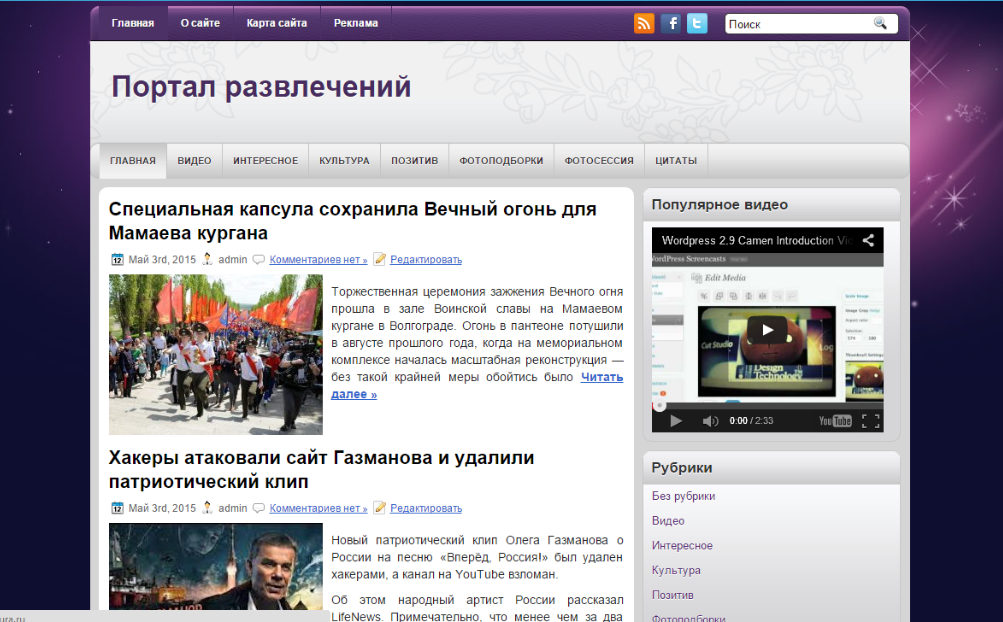This screenshot has width=1003, height=622.
Task: Click Комментариев нет under Gazmanov post
Action: (x=319, y=508)
